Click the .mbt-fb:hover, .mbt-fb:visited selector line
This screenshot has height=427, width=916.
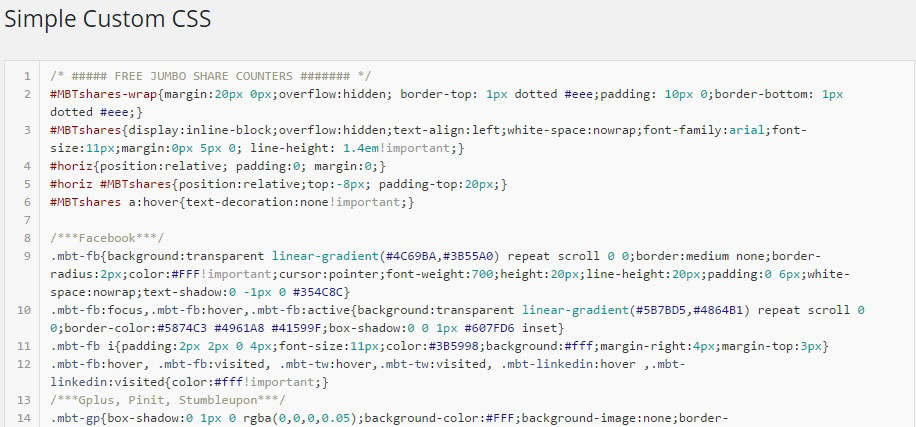click(367, 364)
